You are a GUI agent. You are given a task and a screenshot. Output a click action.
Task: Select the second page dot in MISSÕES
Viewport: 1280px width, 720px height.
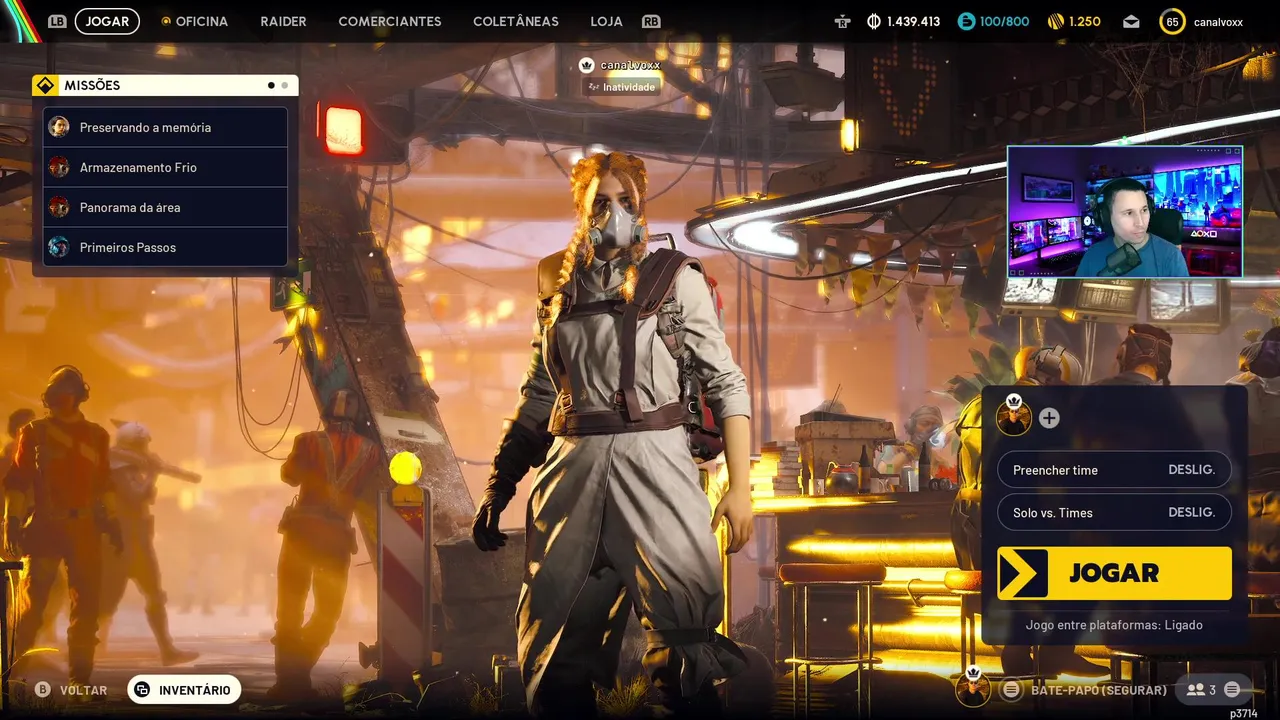pyautogui.click(x=285, y=85)
